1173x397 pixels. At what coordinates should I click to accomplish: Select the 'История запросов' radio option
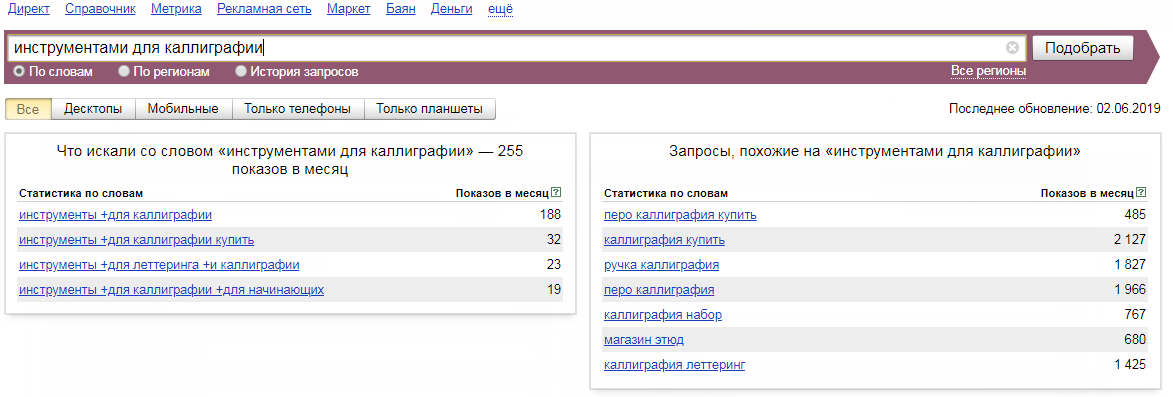(241, 72)
